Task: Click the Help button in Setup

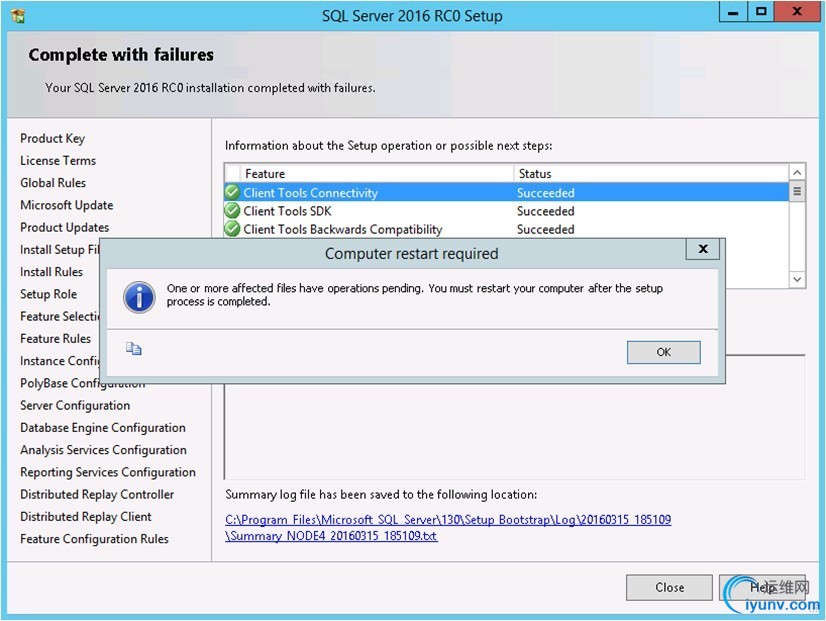Action: coord(762,587)
